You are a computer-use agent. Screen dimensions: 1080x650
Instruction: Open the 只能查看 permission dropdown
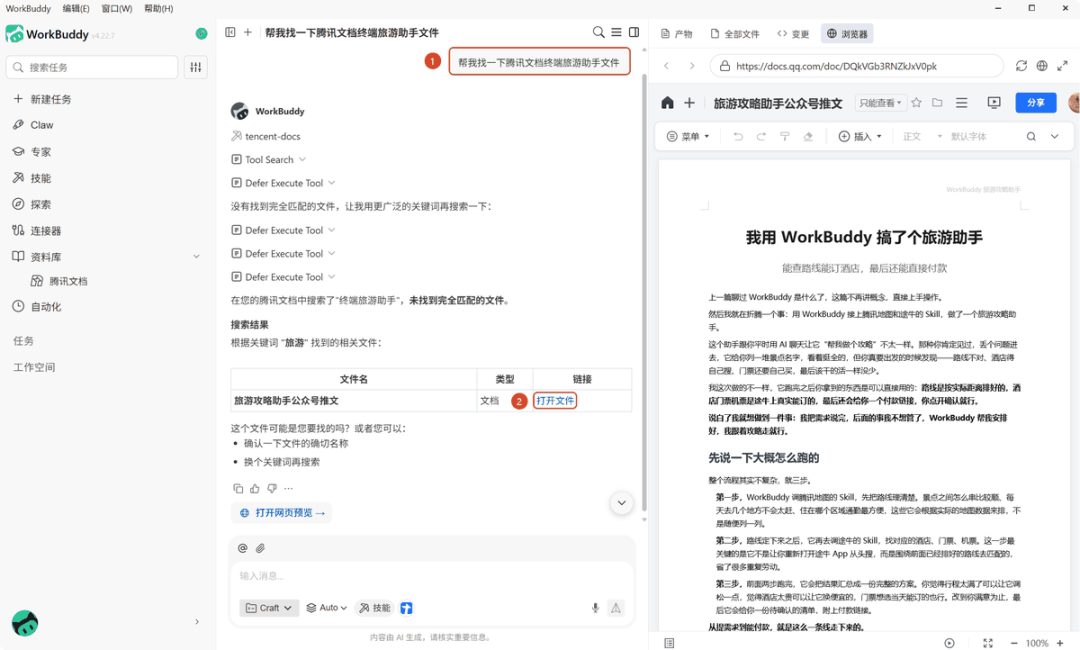coord(880,103)
